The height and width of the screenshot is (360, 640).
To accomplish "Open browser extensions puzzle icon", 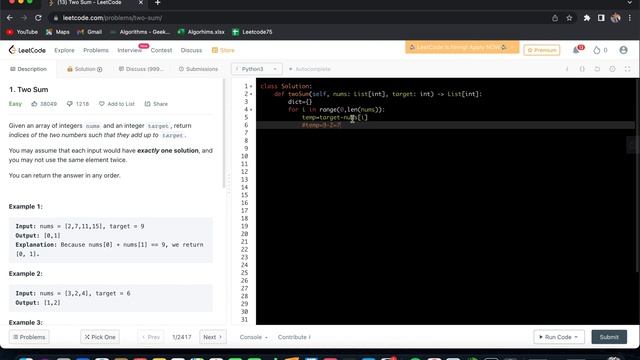I will pyautogui.click(x=587, y=18).
